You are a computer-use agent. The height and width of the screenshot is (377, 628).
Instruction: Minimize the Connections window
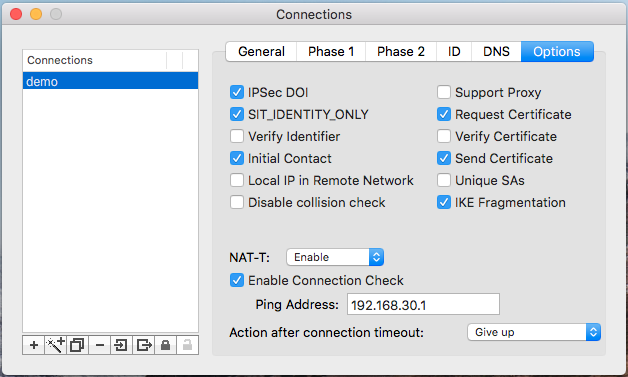[36, 14]
